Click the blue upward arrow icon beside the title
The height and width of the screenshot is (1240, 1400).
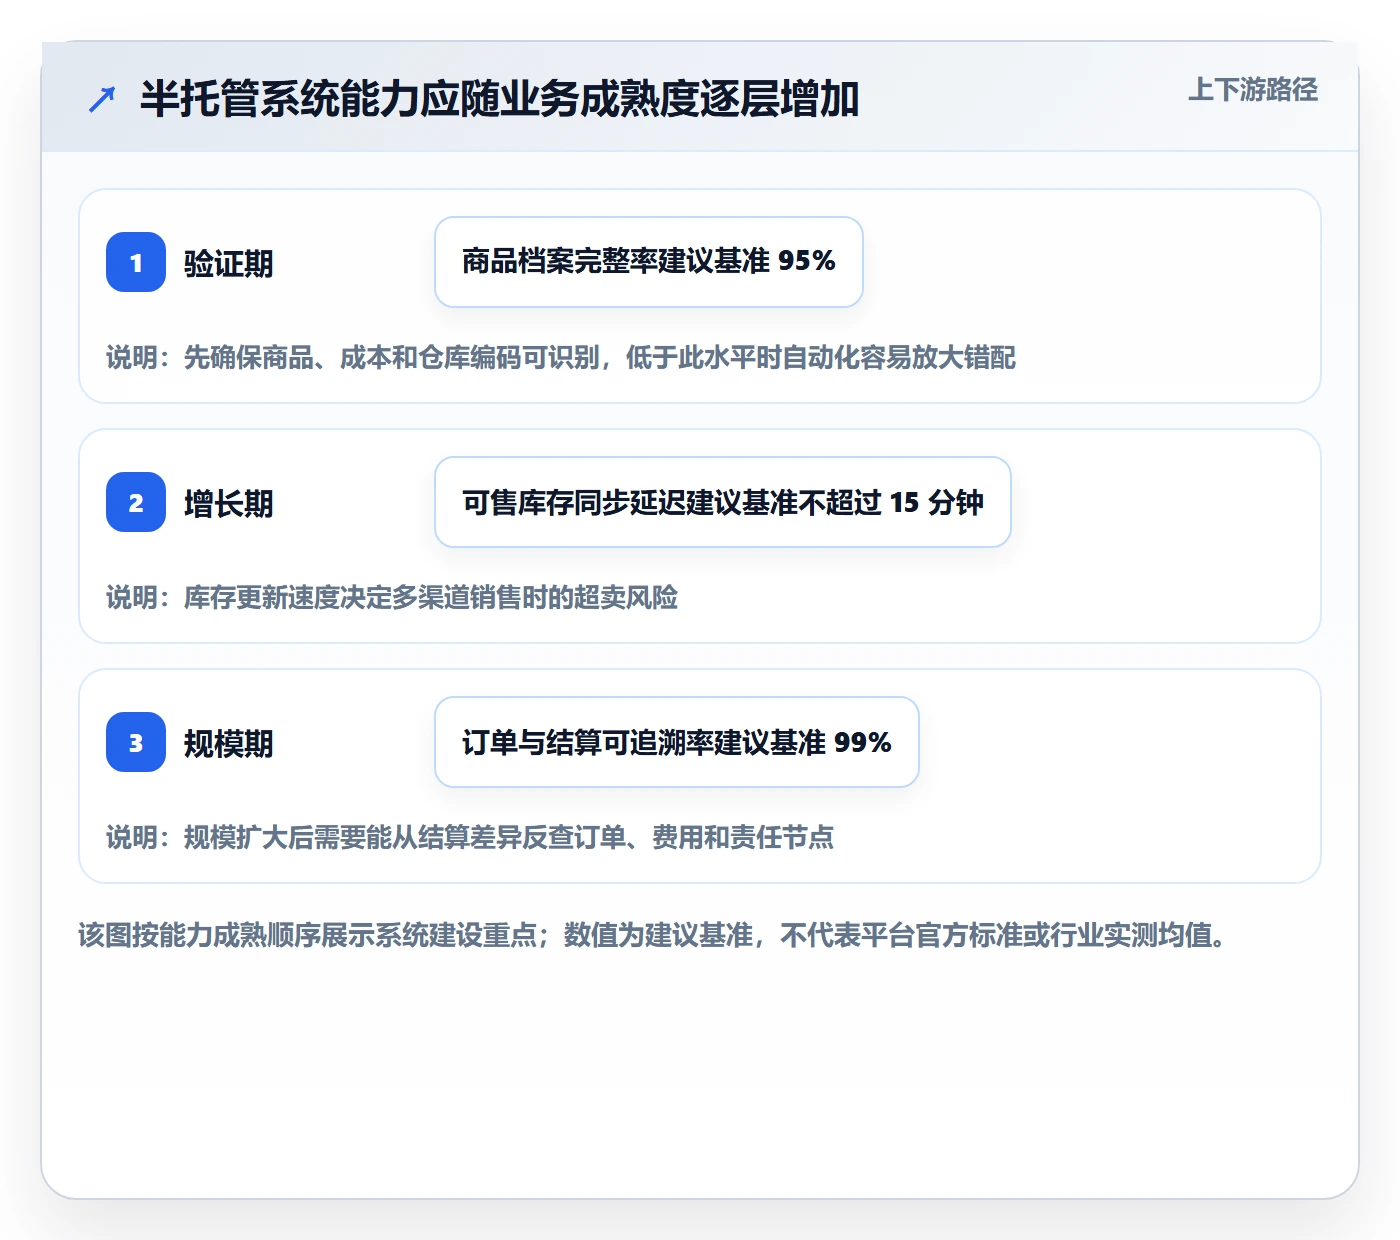(x=102, y=99)
